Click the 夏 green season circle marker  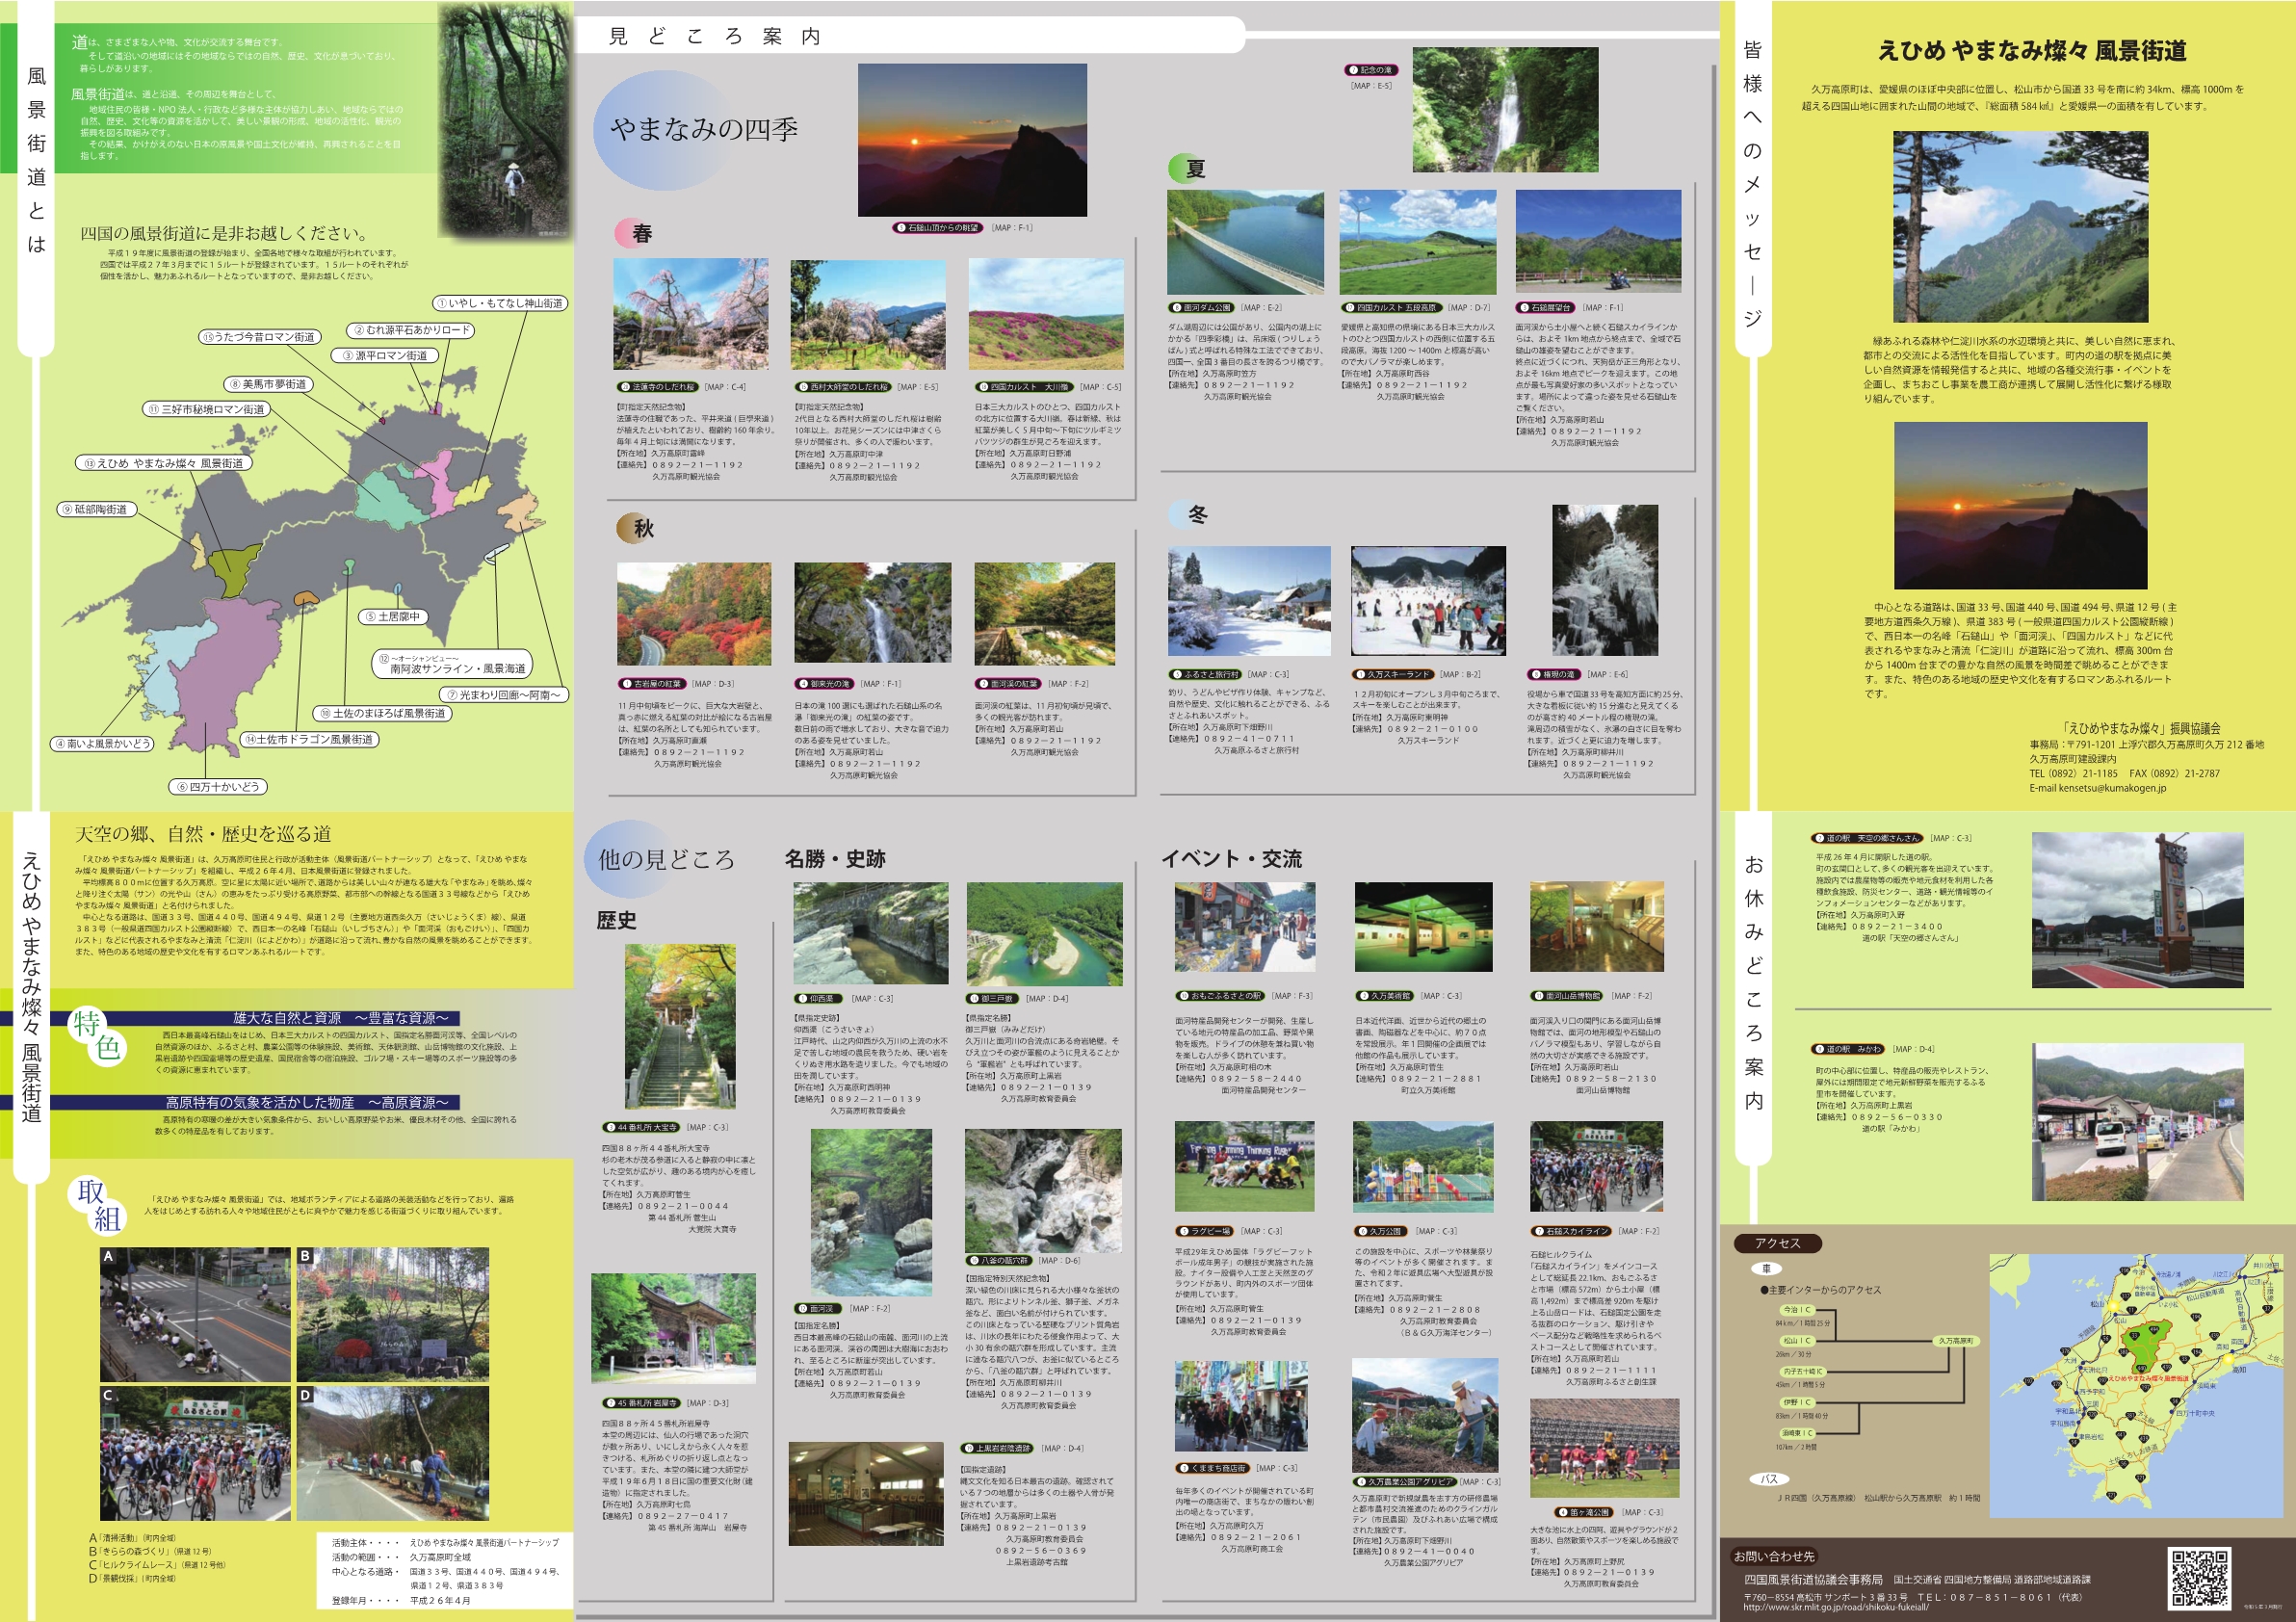(x=1184, y=168)
